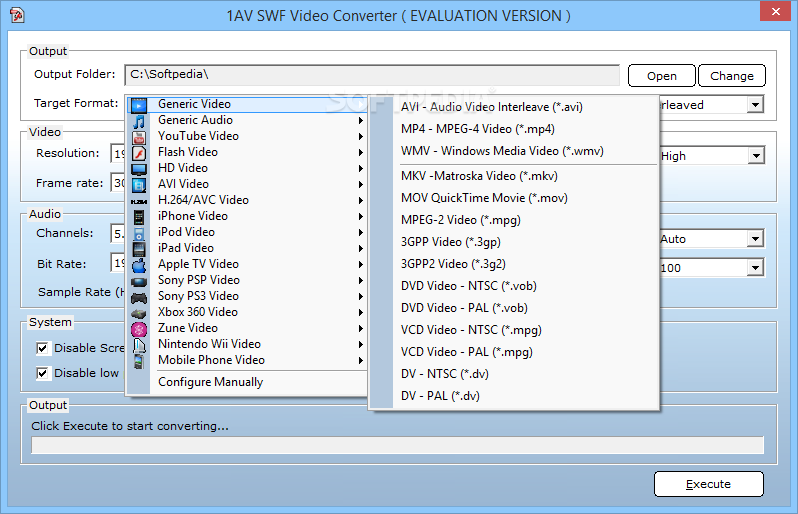Choose VCD Video - NTSC format
The height and width of the screenshot is (514, 798).
514,330
